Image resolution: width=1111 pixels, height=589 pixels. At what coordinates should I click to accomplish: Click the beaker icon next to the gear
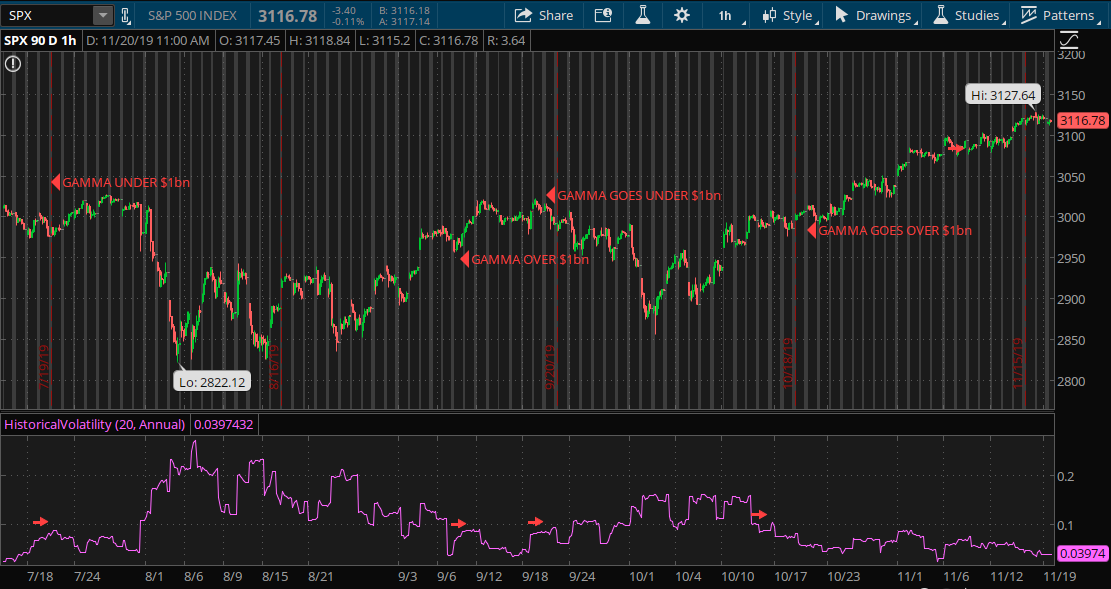point(642,16)
